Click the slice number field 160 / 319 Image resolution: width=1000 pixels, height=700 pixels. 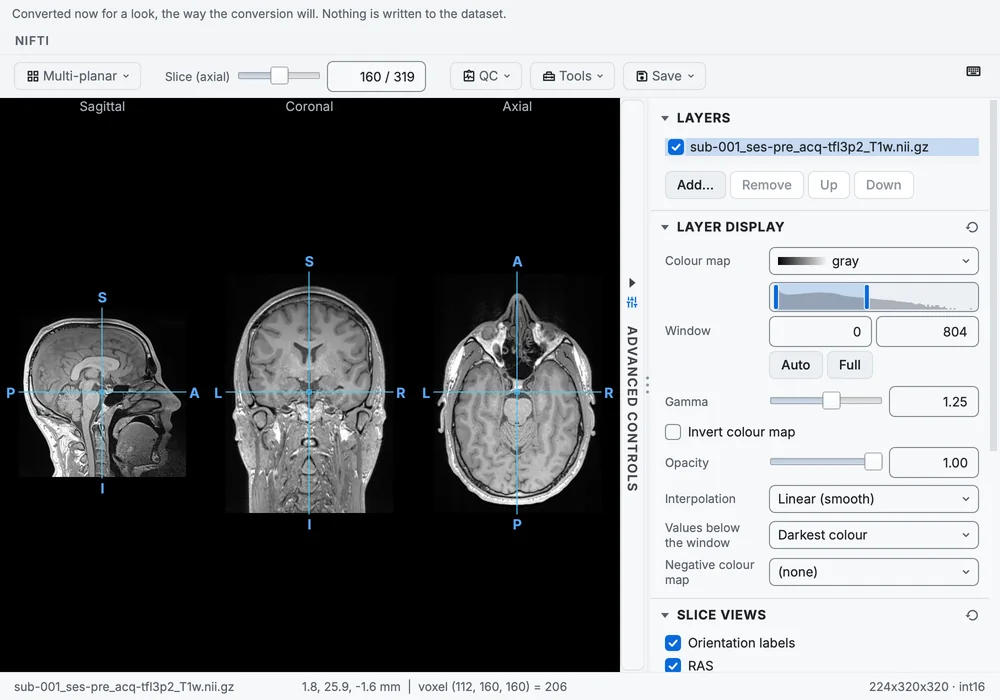click(x=376, y=77)
